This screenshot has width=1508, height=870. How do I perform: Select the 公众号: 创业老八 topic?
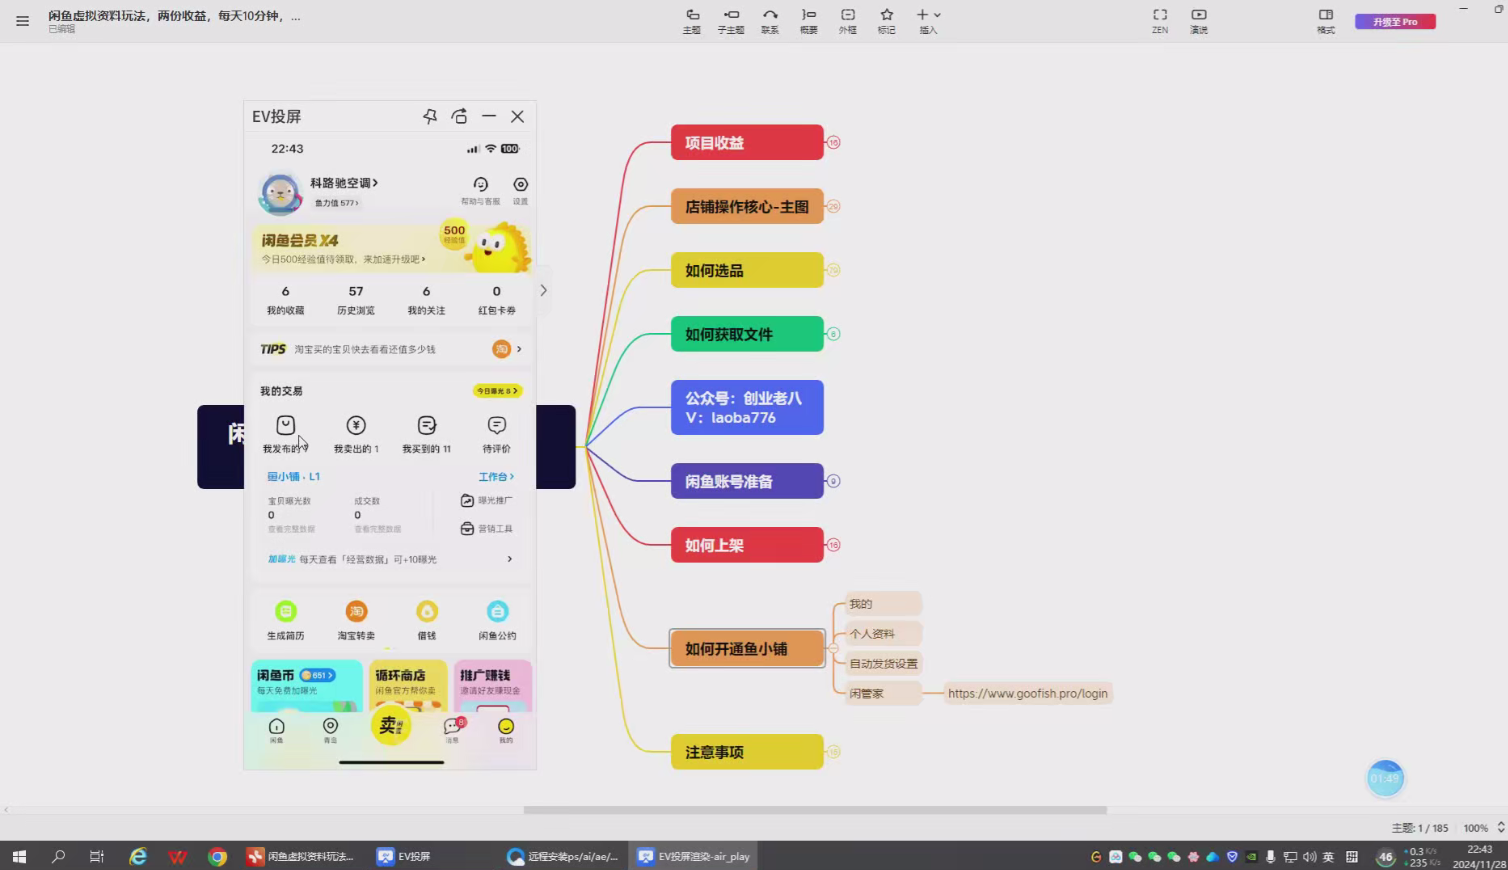[x=747, y=407]
